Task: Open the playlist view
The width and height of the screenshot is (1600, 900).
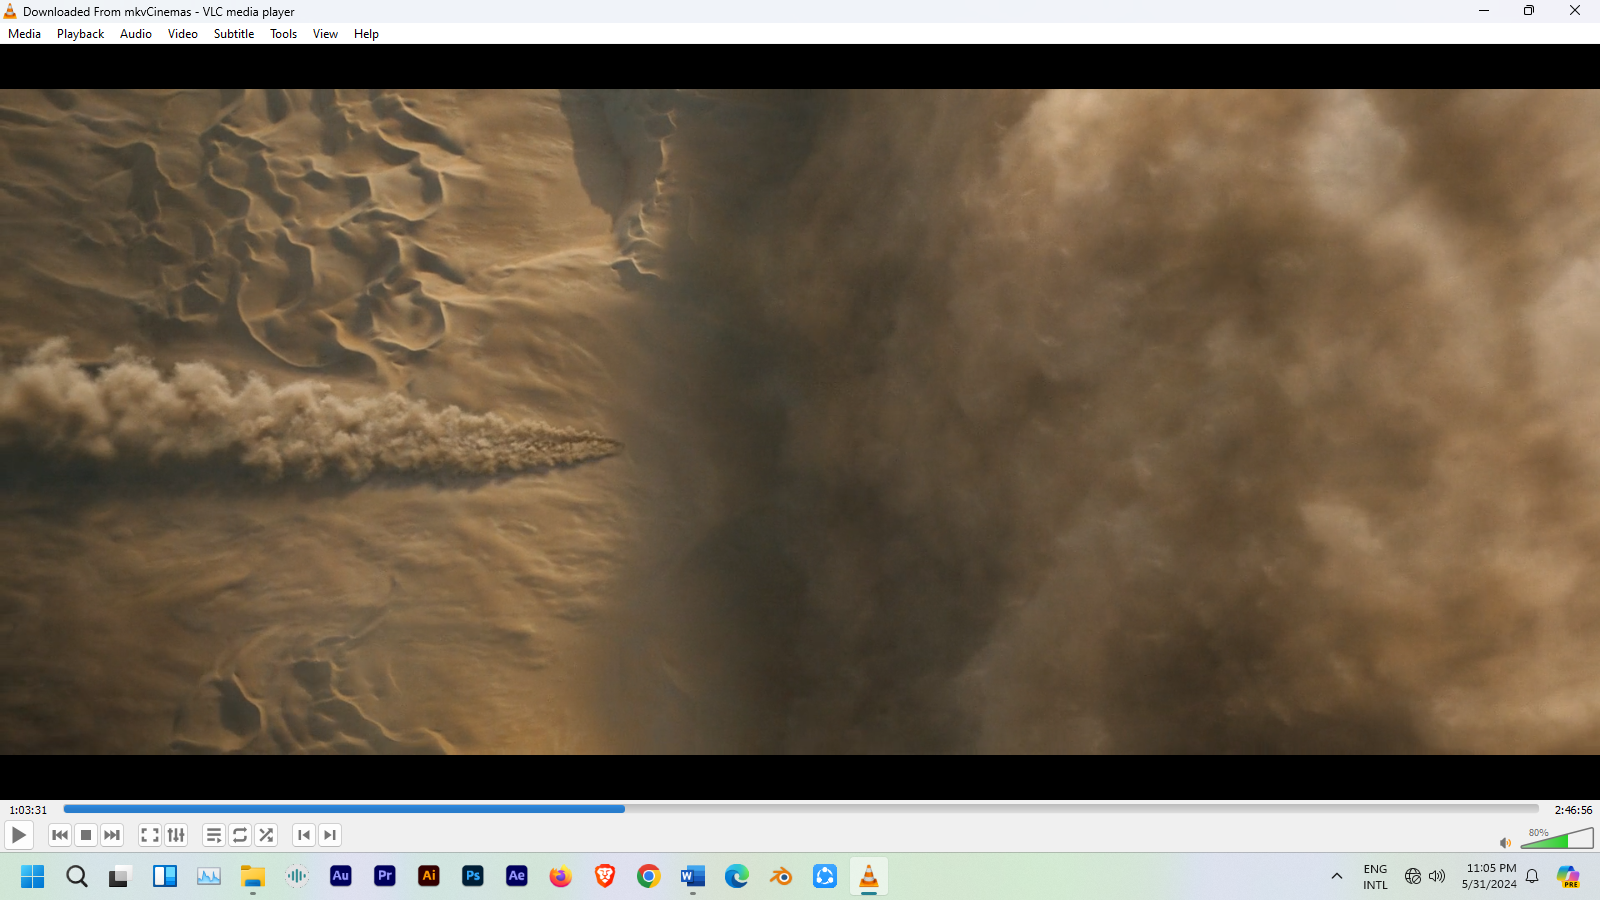Action: pos(214,835)
